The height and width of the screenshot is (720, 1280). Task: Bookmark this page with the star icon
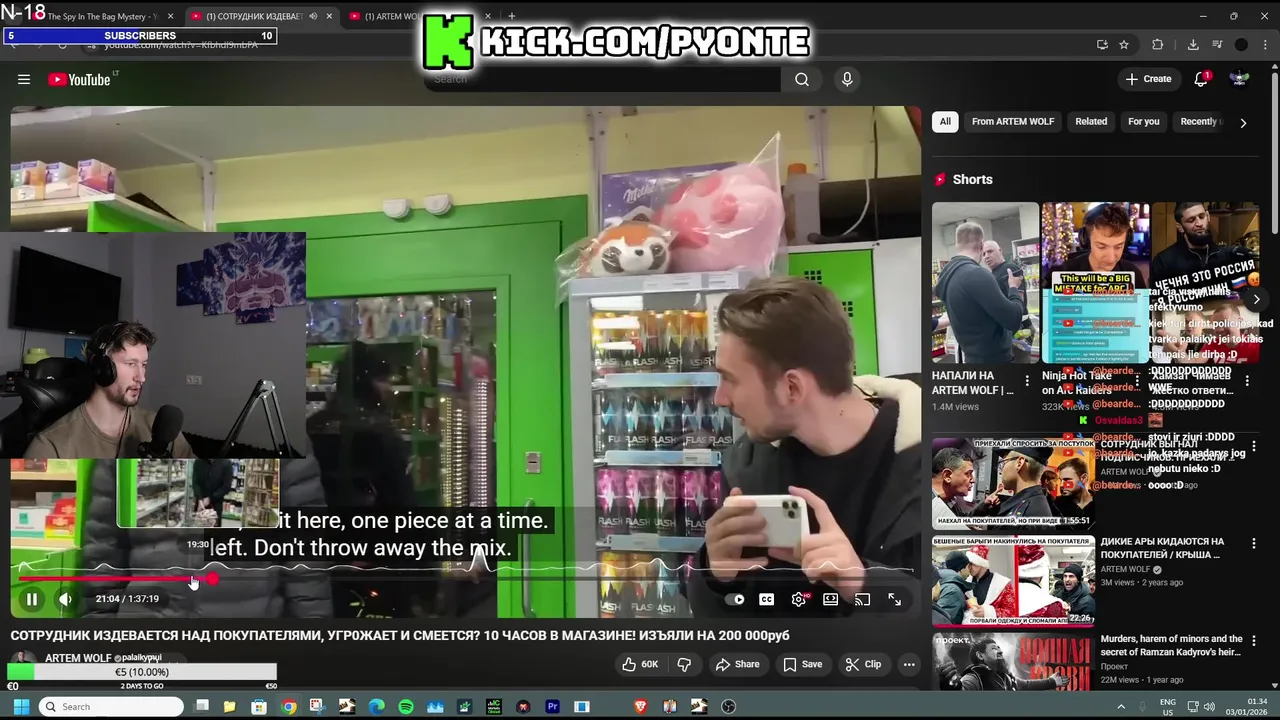click(1124, 44)
